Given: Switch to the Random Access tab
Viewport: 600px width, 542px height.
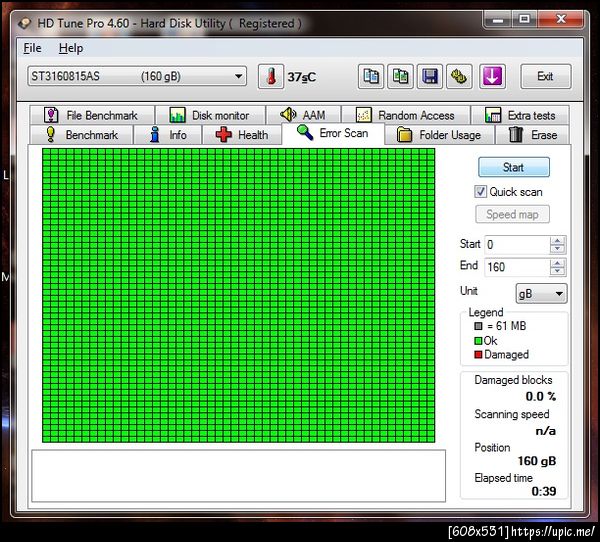Looking at the screenshot, I should coord(406,115).
